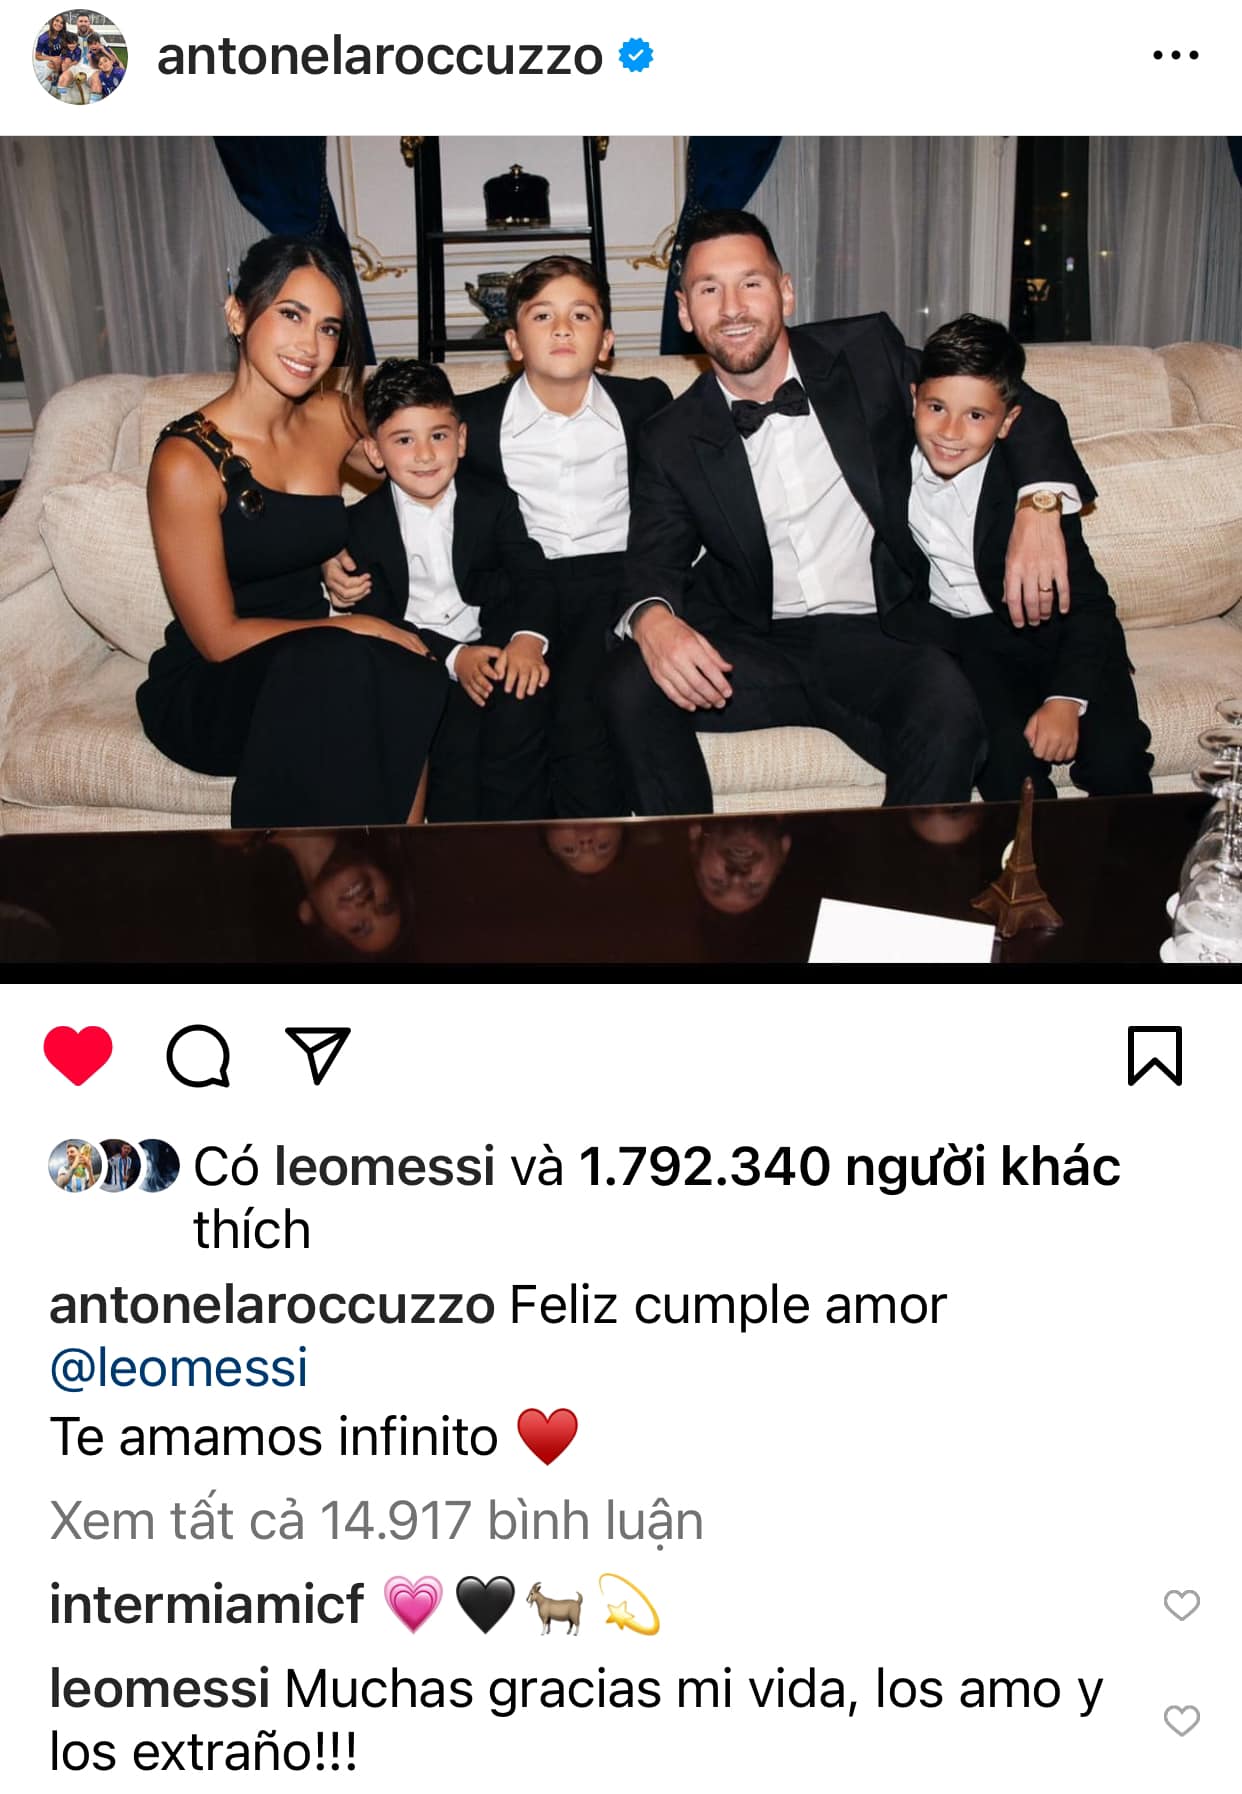The width and height of the screenshot is (1242, 1794).
Task: Open the @leomessi mention in caption
Action: pyautogui.click(x=179, y=1368)
